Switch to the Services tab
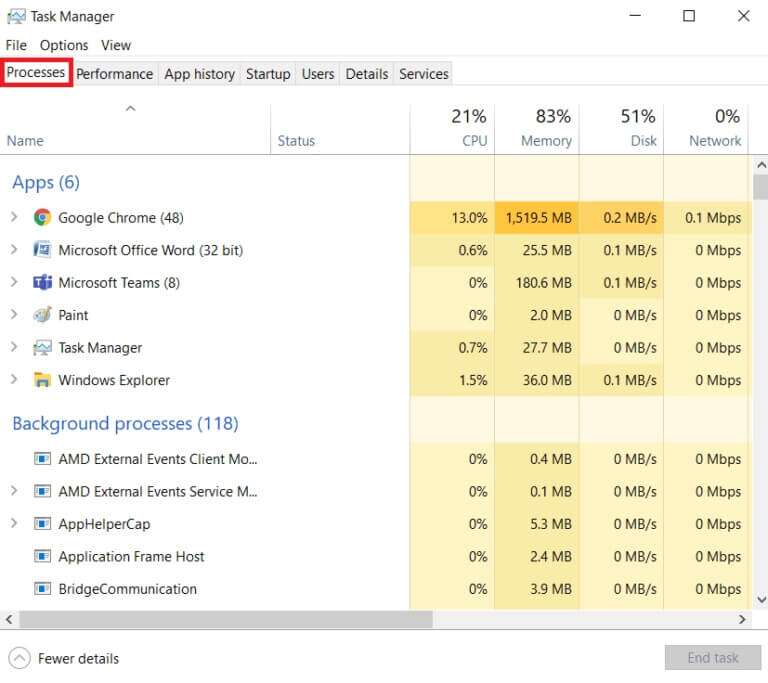Viewport: 768px width, 683px height. point(424,74)
